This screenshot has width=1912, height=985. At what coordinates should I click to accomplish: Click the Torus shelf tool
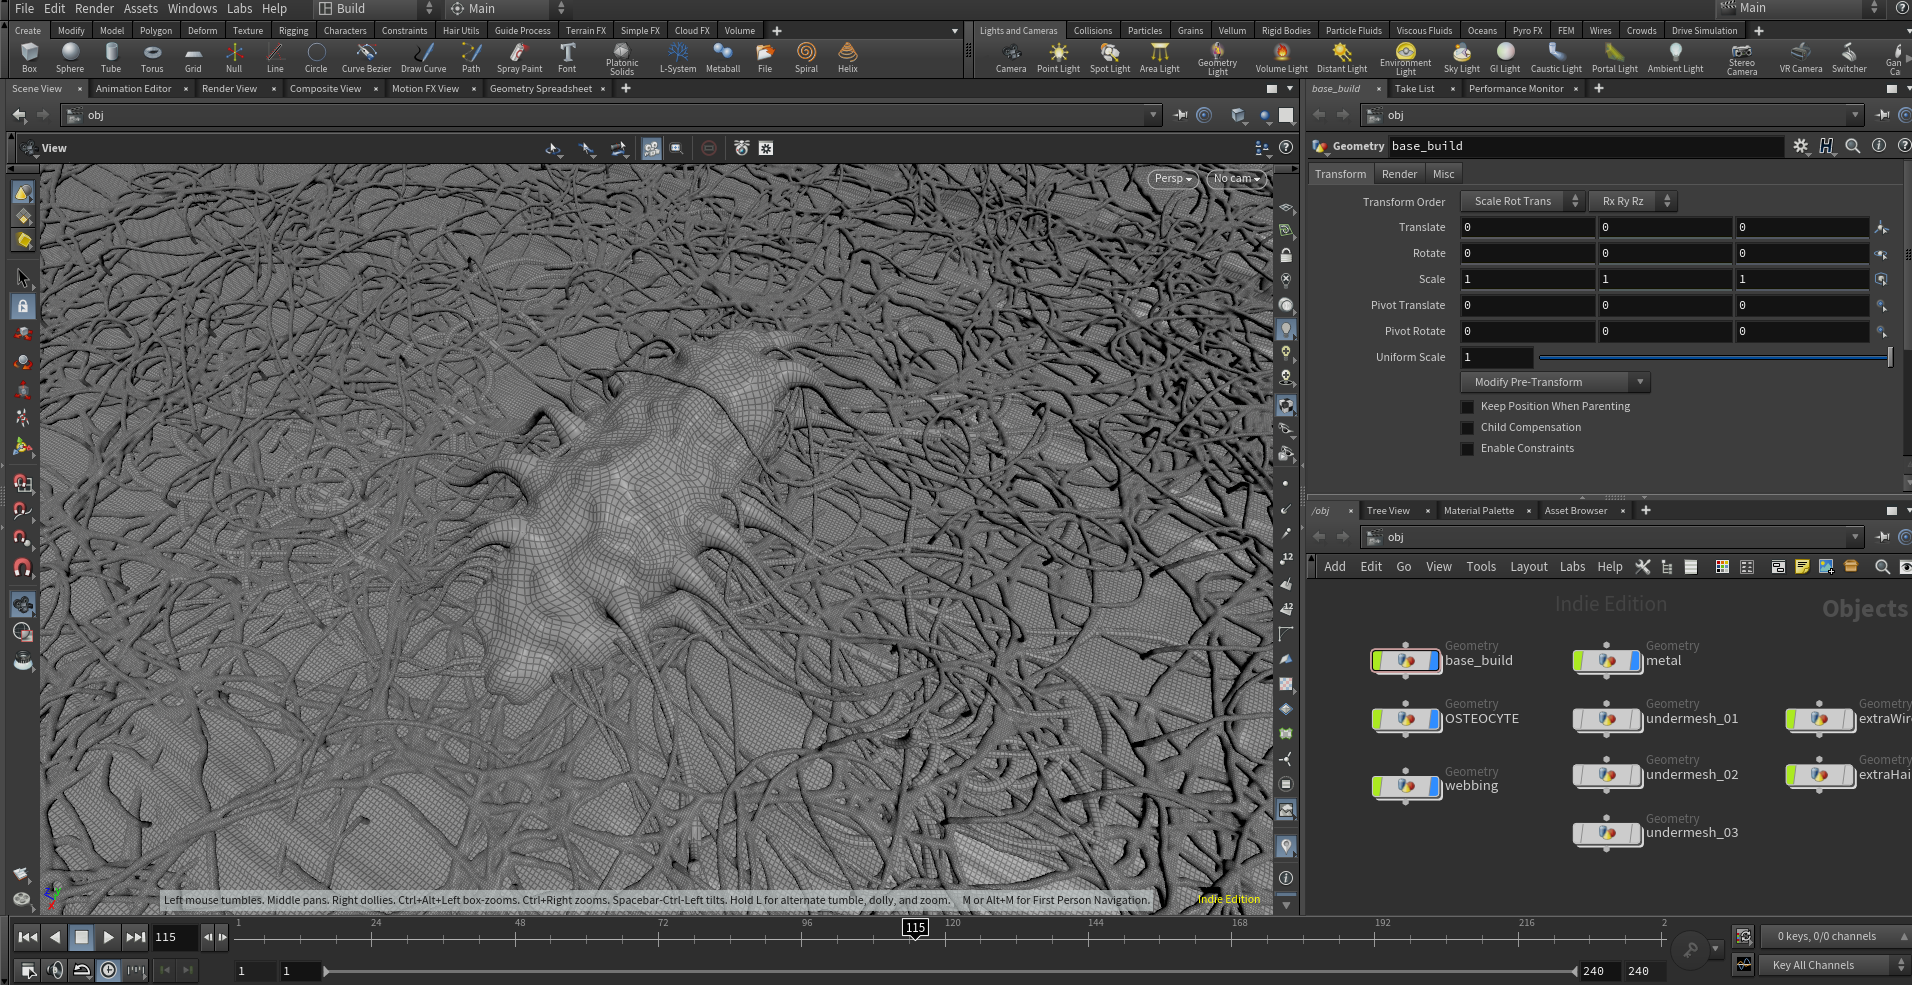point(152,57)
